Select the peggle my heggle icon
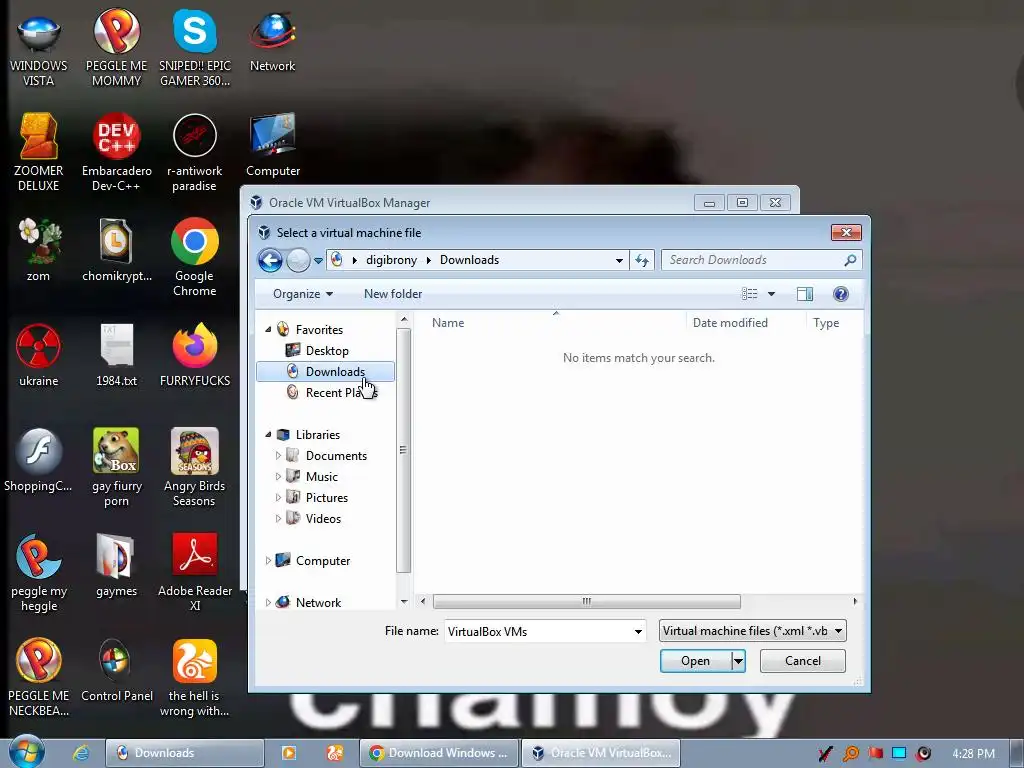This screenshot has width=1024, height=768. [39, 573]
